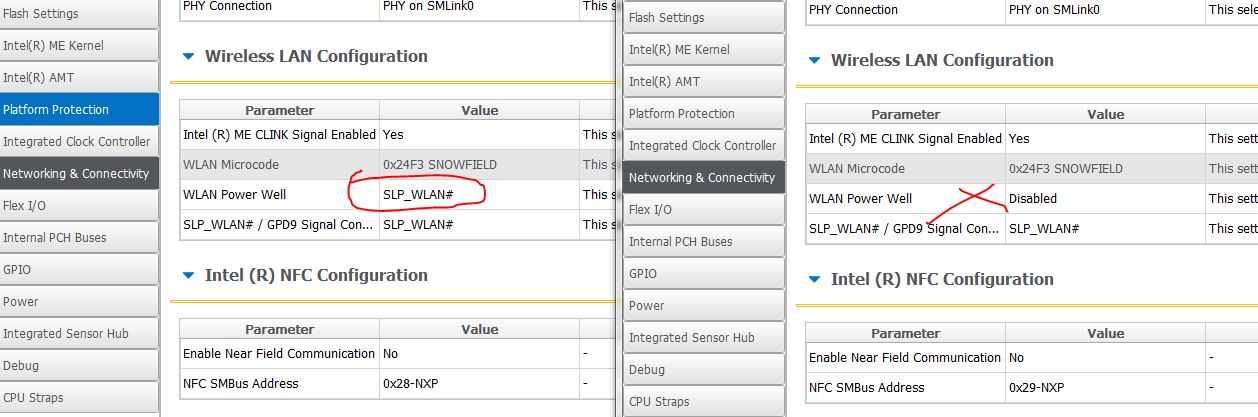Select Intel (R) ME CLINK Signal label, right window
Image resolution: width=1258 pixels, height=417 pixels.
(905, 138)
